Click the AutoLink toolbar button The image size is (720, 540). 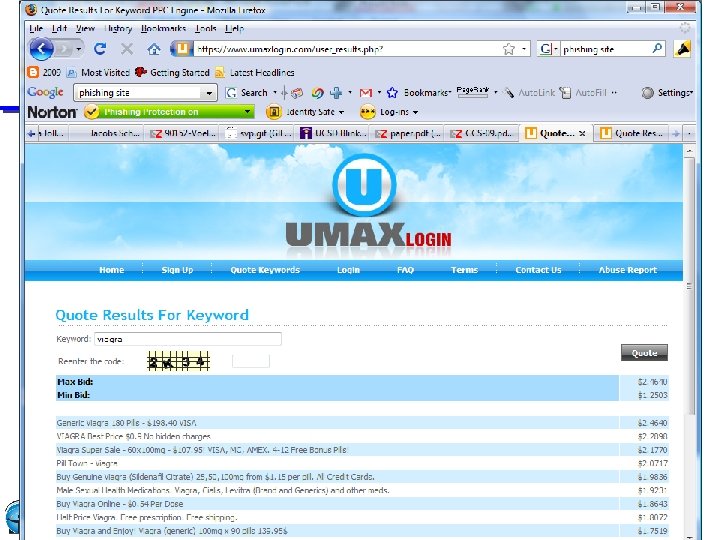(x=530, y=93)
